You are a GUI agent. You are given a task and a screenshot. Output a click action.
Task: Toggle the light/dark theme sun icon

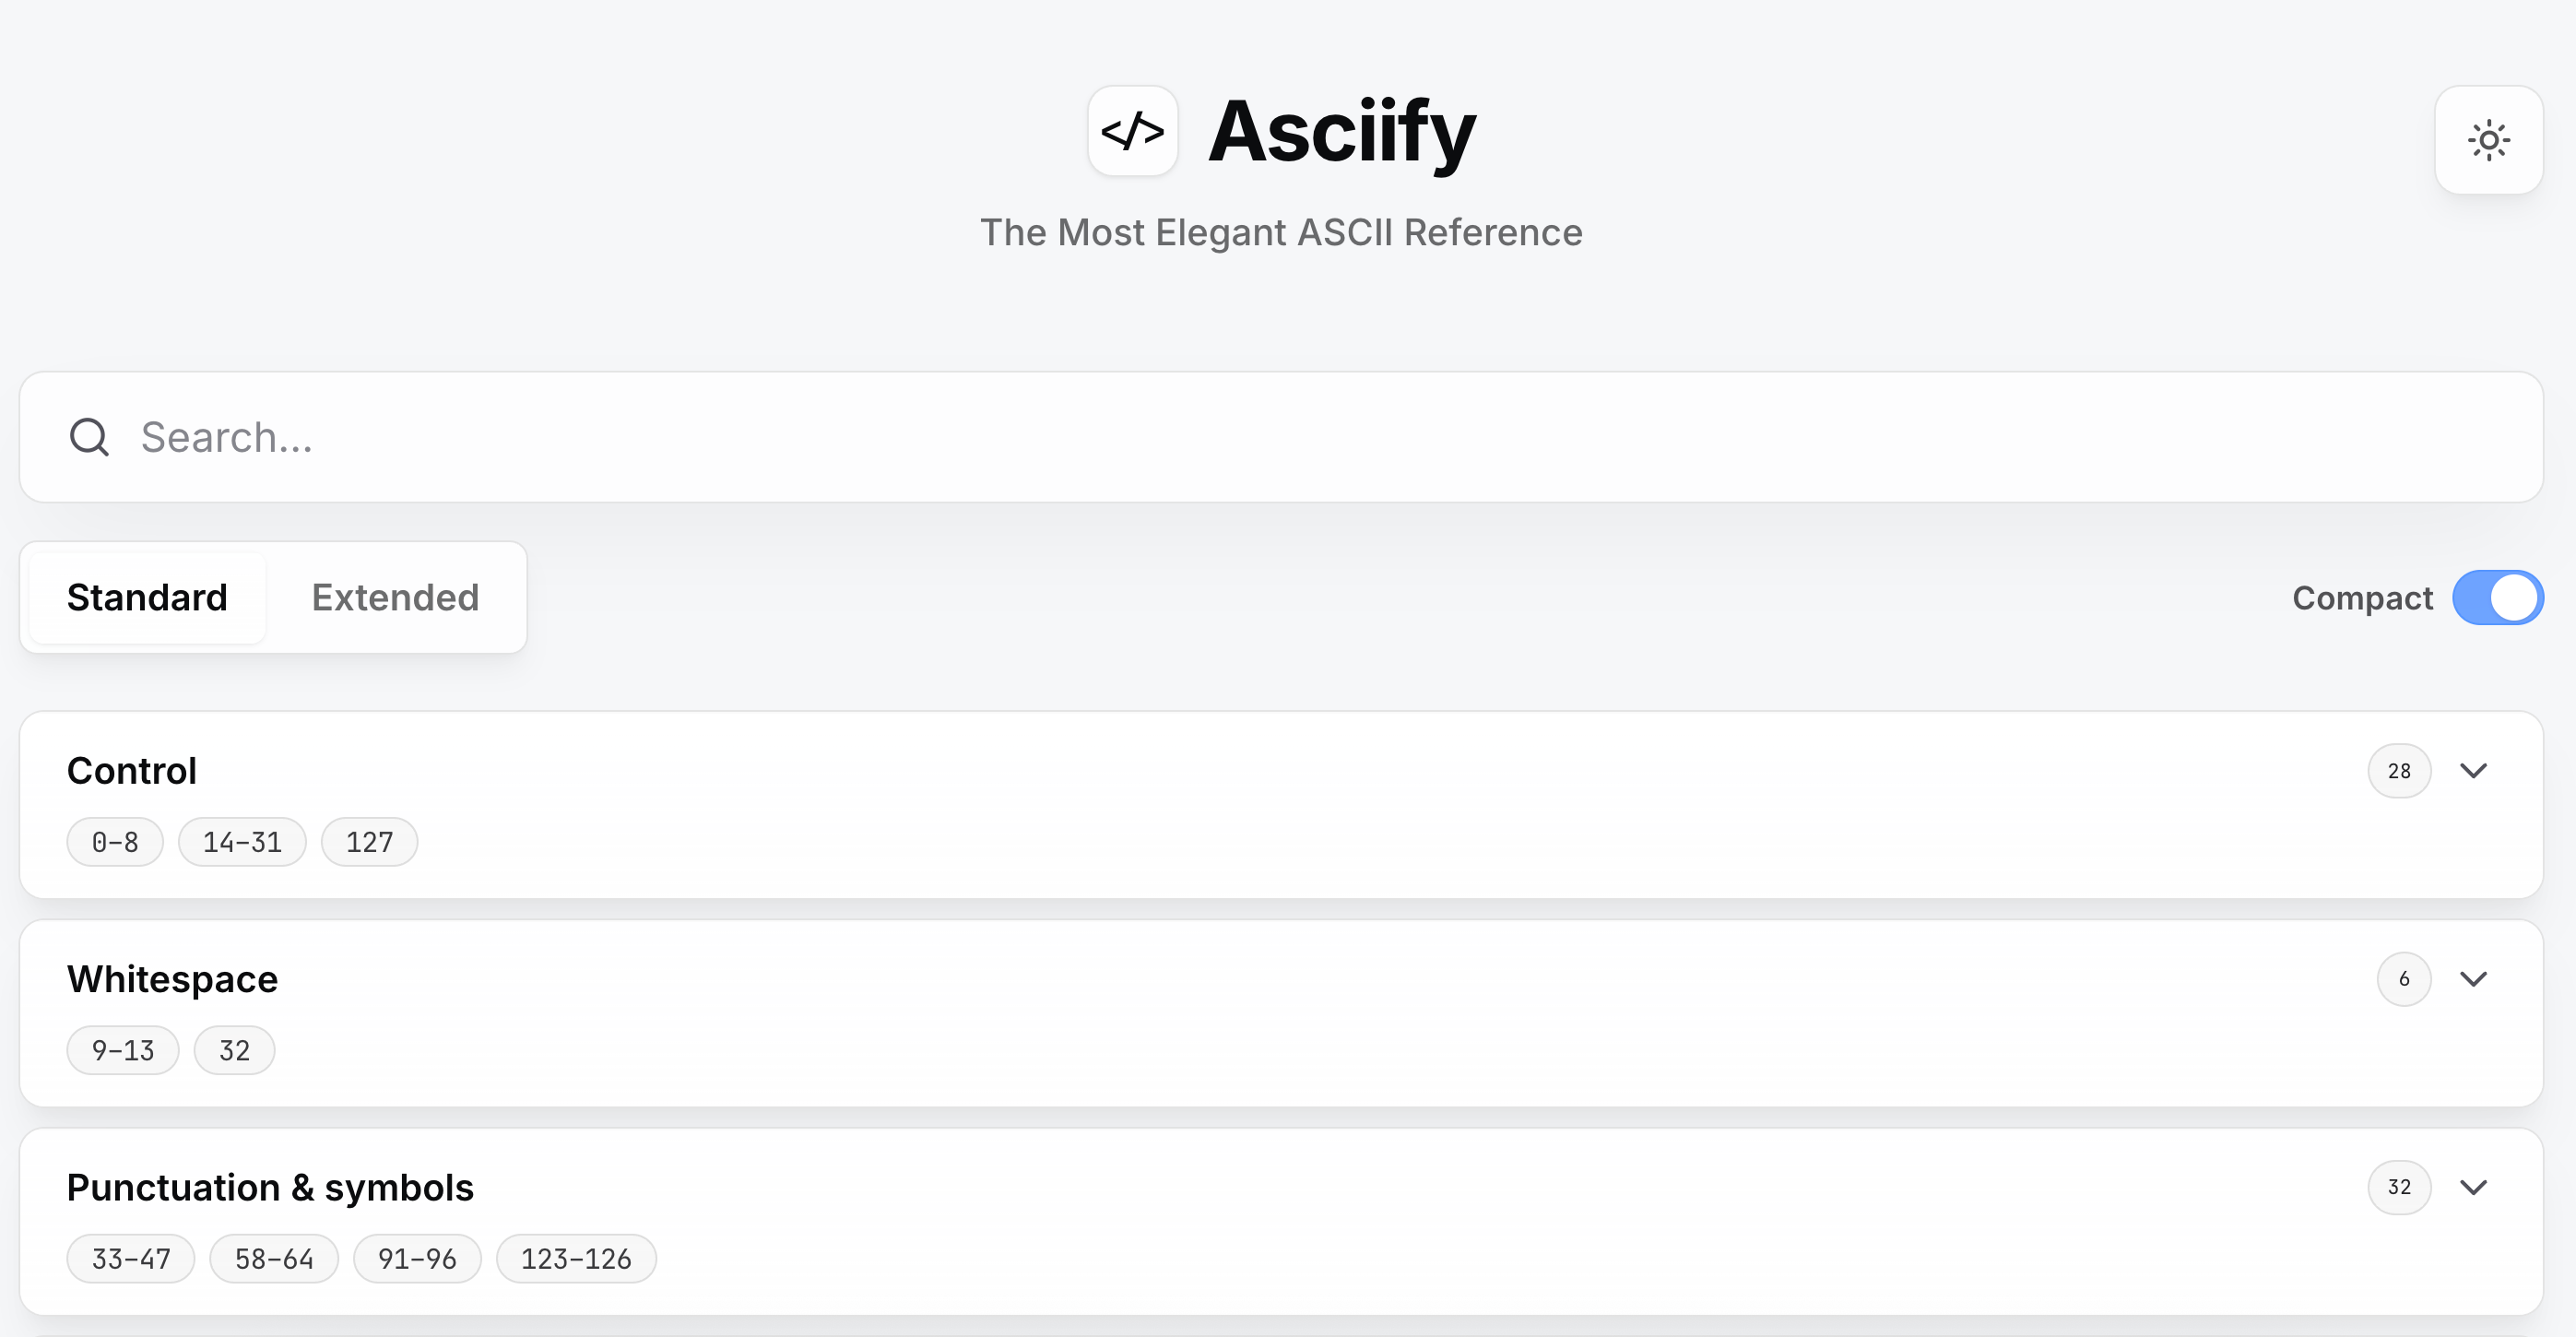tap(2488, 140)
